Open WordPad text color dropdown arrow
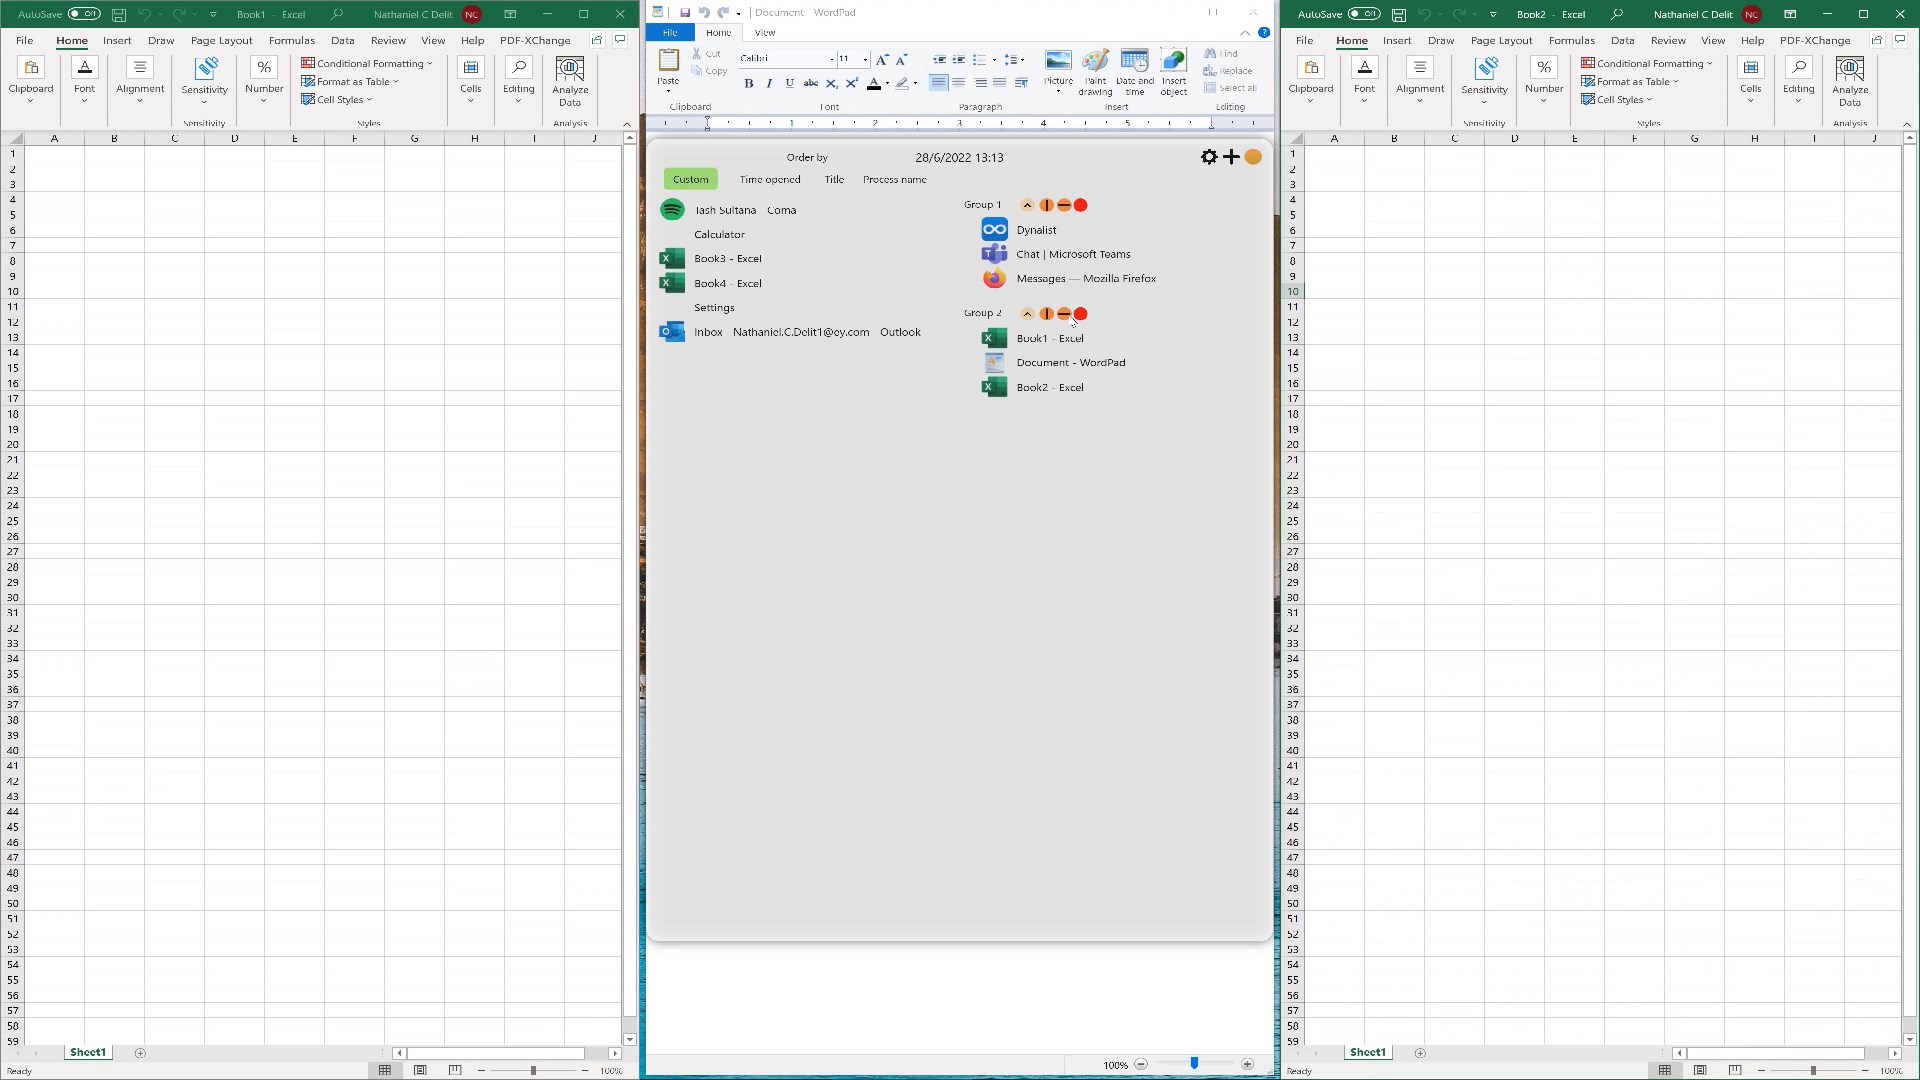Screen dimensions: 1920x1080 click(x=887, y=84)
